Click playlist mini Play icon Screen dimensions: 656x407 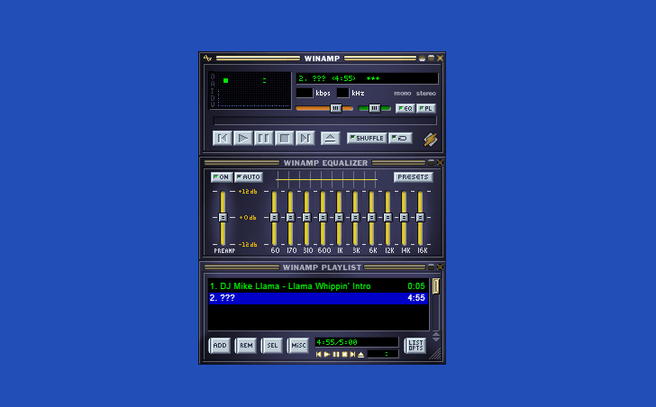click(327, 354)
